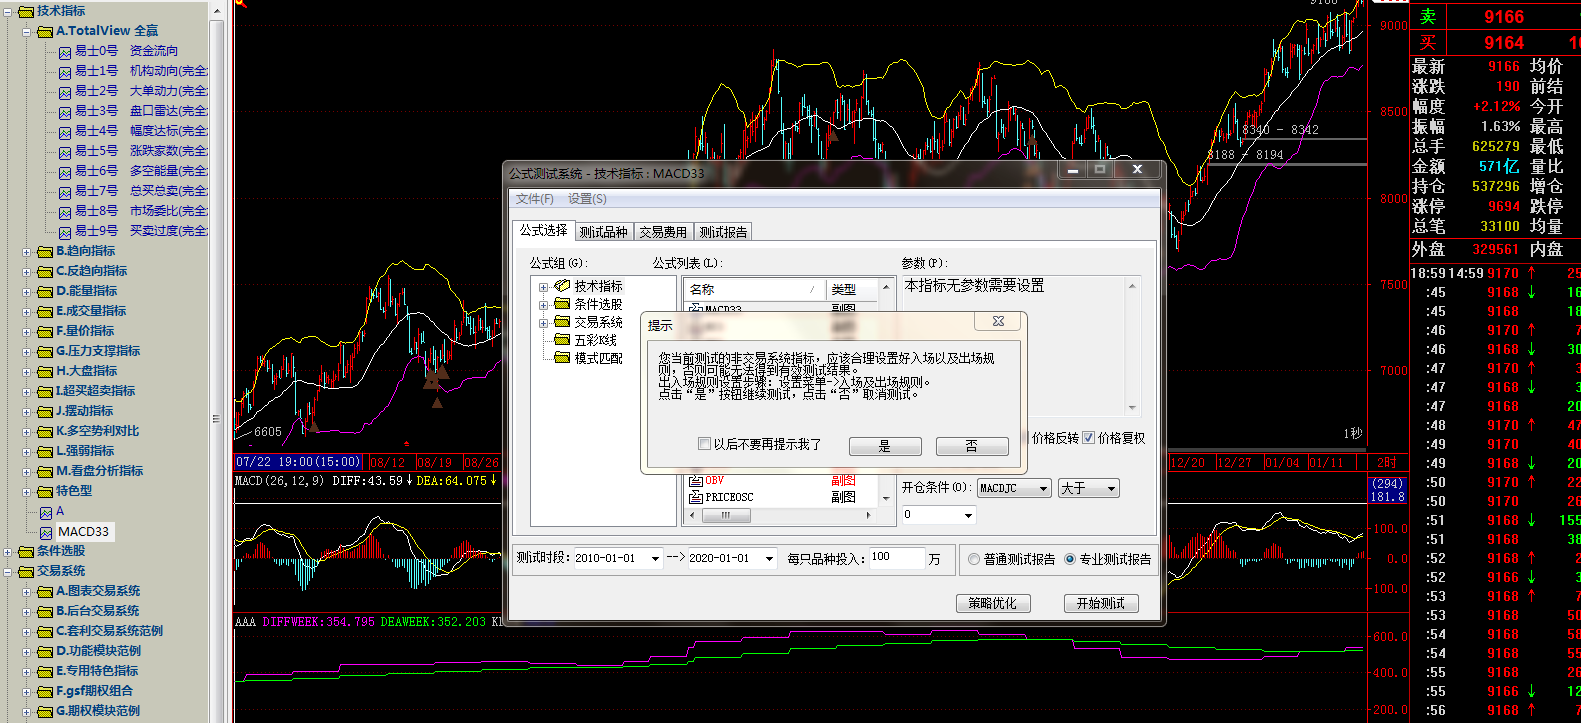Click the parameter panel scroll-down arrow

(1132, 407)
